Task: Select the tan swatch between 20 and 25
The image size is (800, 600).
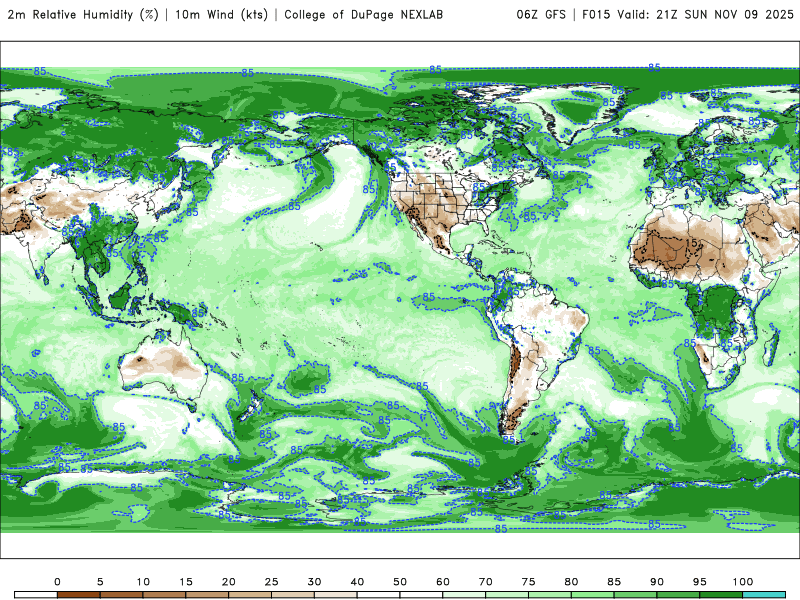Action: pyautogui.click(x=250, y=595)
